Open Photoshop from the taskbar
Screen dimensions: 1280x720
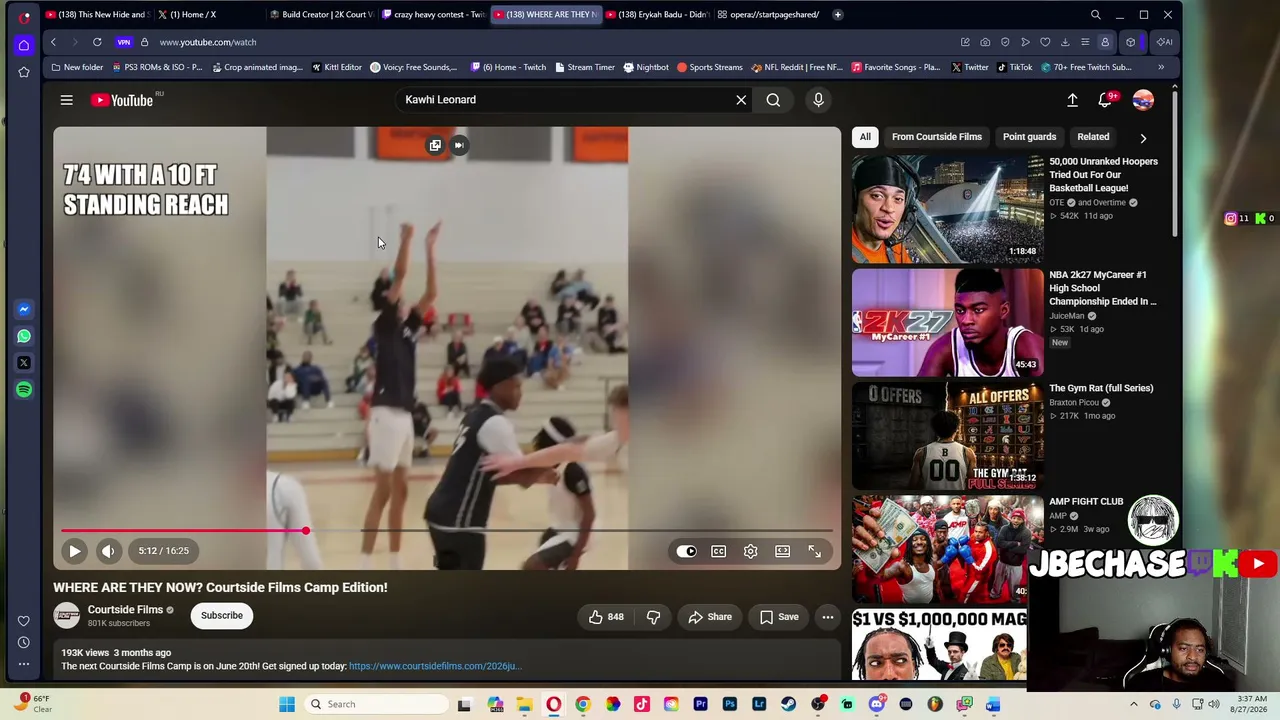[729, 704]
